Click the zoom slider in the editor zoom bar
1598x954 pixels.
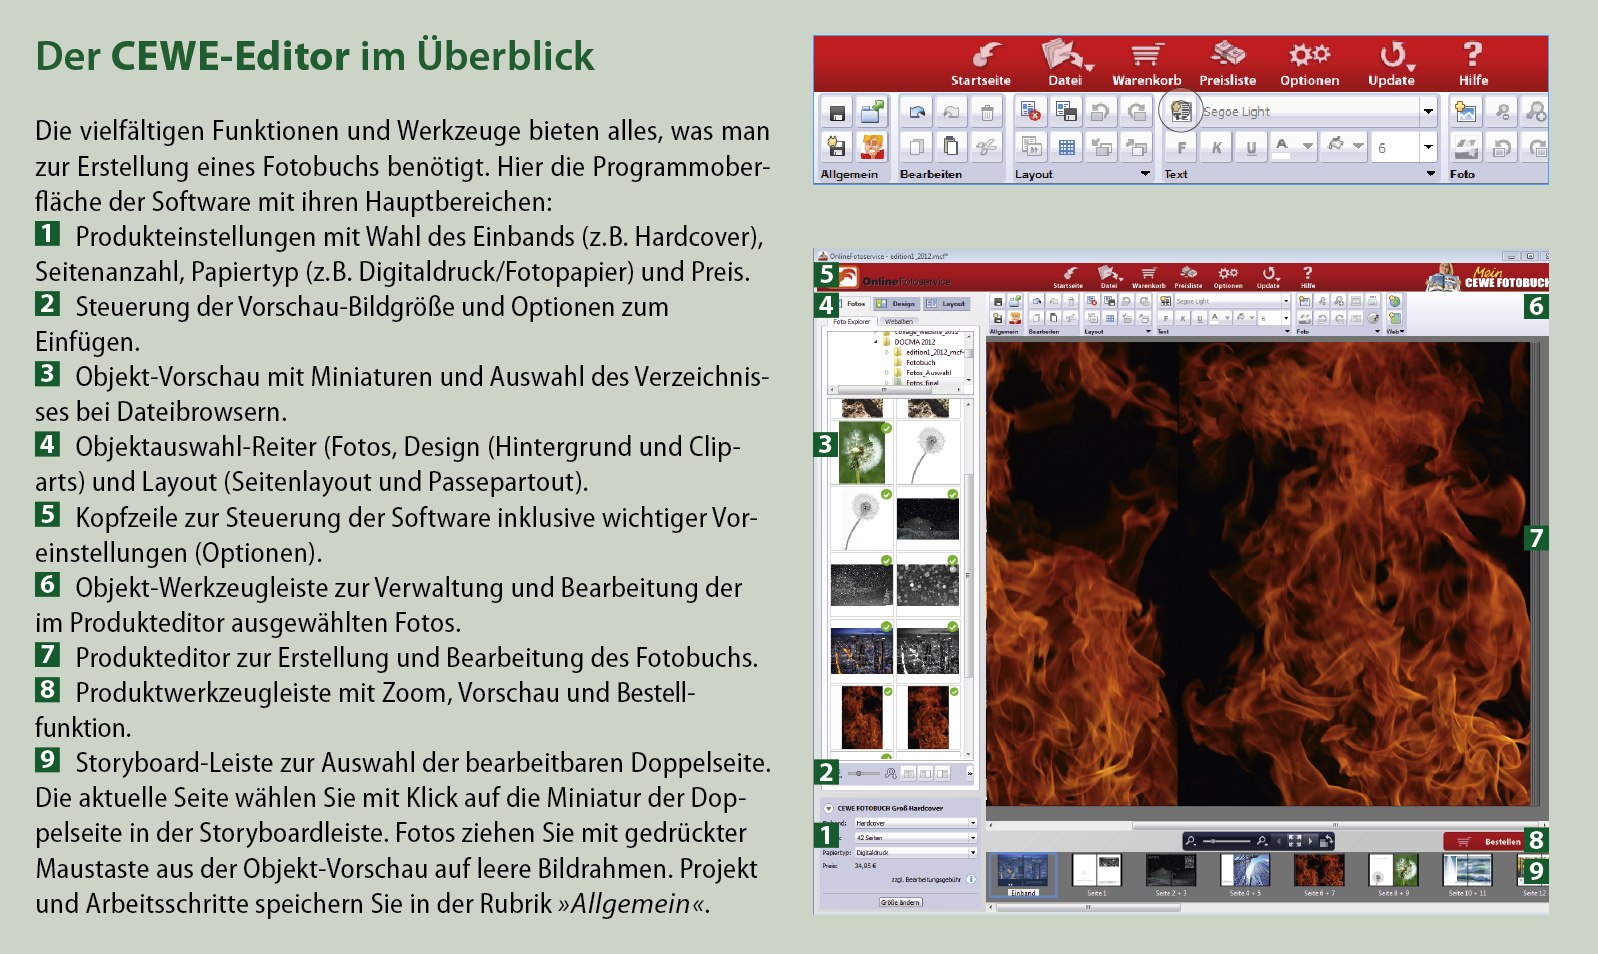pos(1227,841)
